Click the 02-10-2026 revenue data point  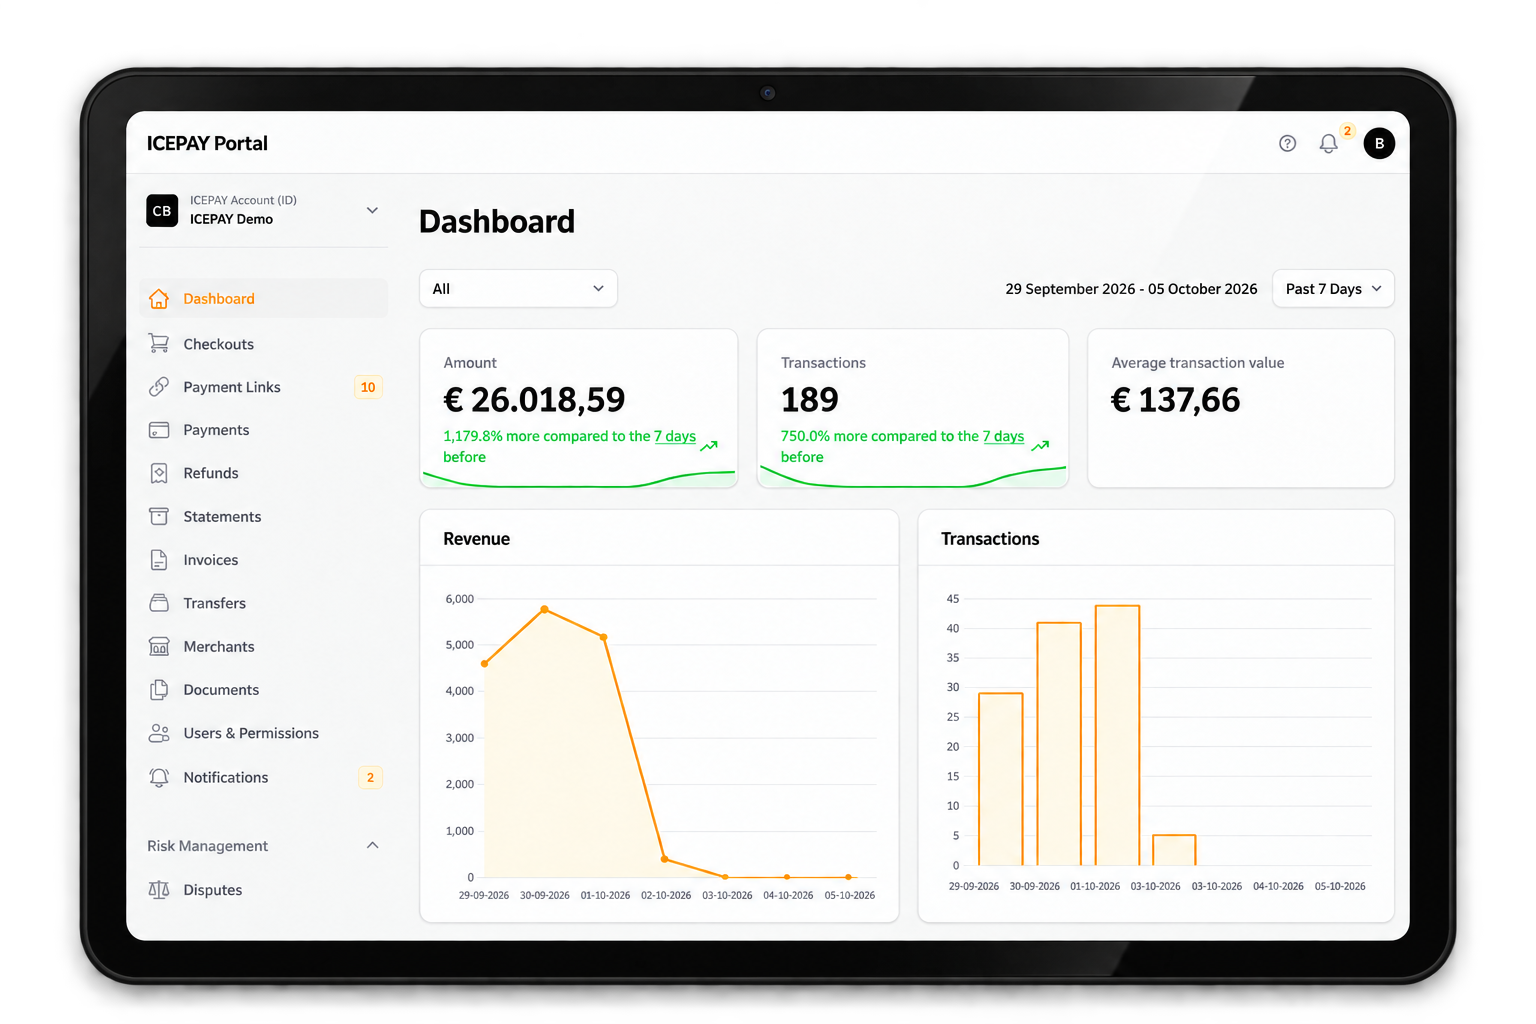665,859
